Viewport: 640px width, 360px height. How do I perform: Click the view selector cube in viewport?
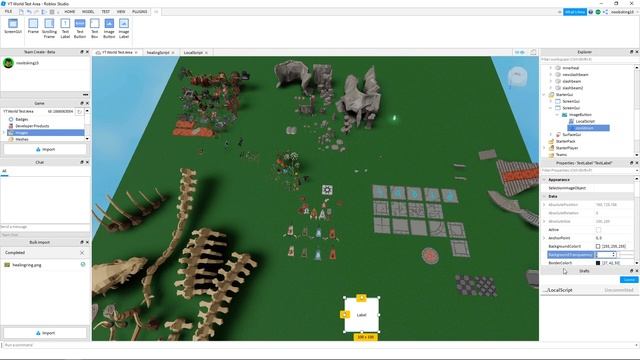tap(517, 76)
